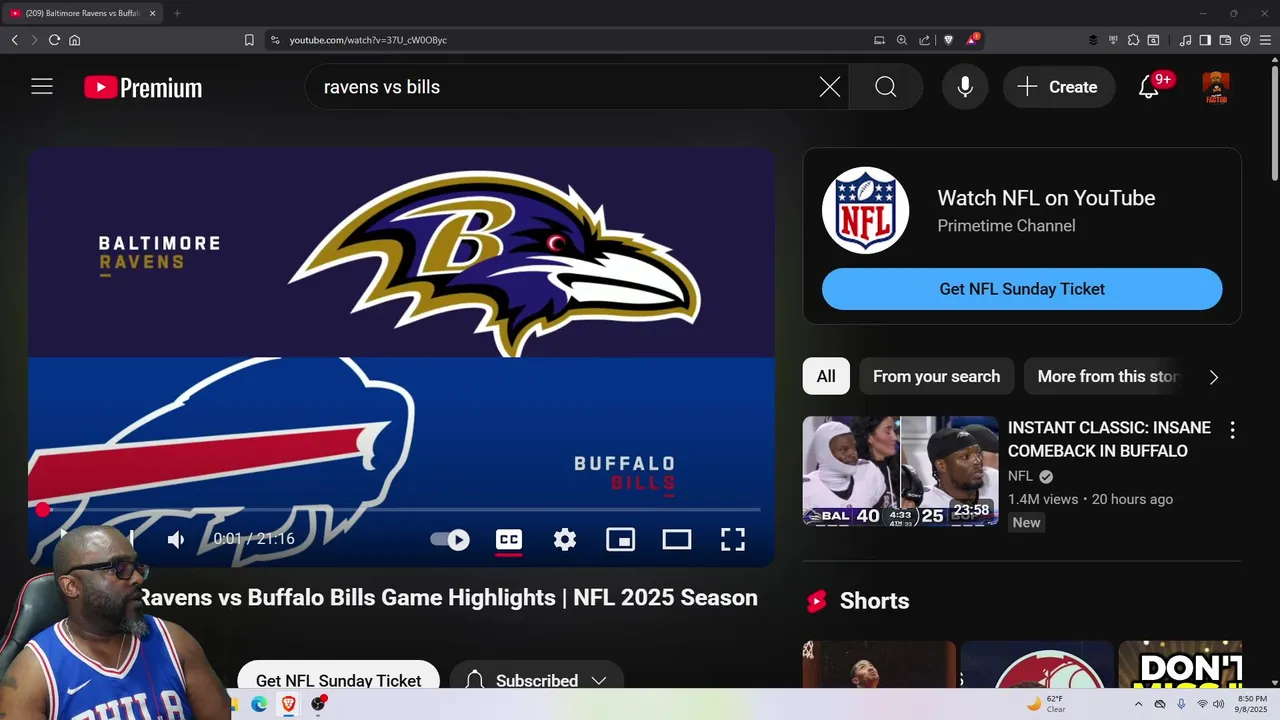Go to YouTube Premium home logo
This screenshot has height=720, width=1280.
click(143, 88)
